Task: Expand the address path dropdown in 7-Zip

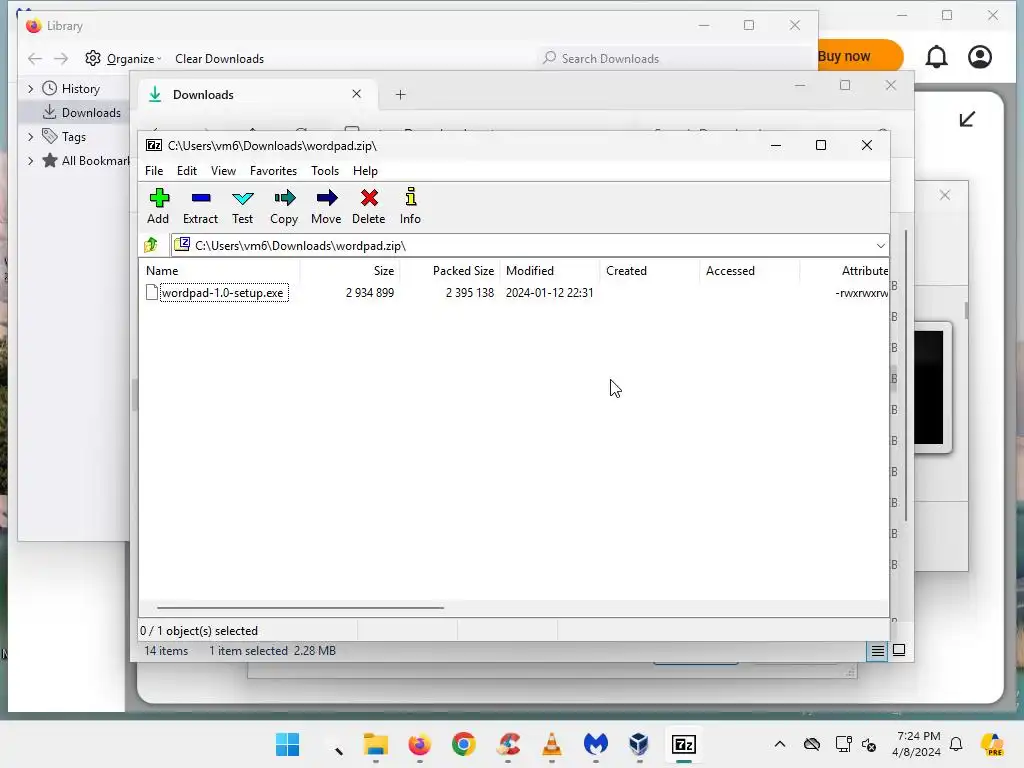Action: [880, 246]
